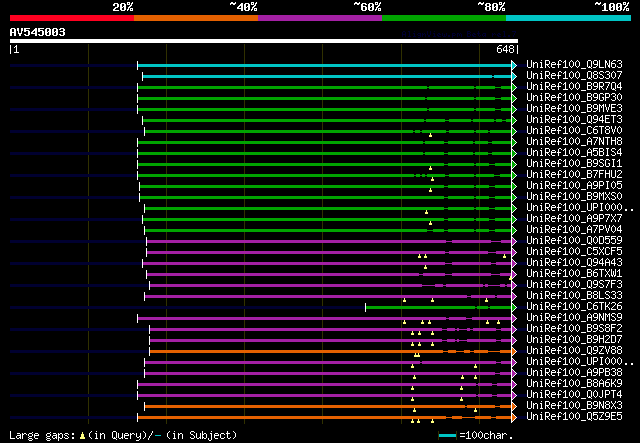This screenshot has height=443, width=640.
Task: Click the green A7NTH8 alignment bar
Action: coord(324,142)
